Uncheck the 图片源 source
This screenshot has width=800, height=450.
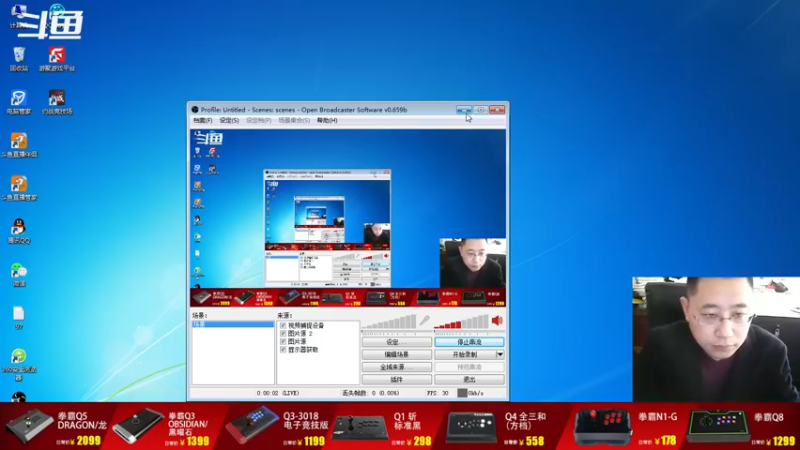(283, 342)
